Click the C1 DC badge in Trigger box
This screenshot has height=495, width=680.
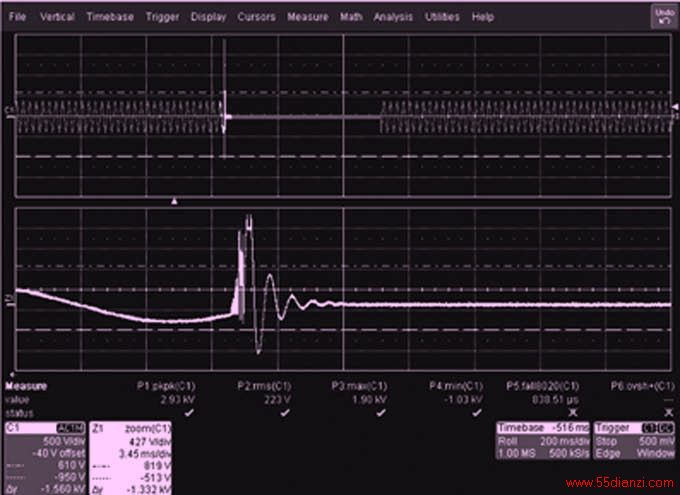tap(658, 428)
